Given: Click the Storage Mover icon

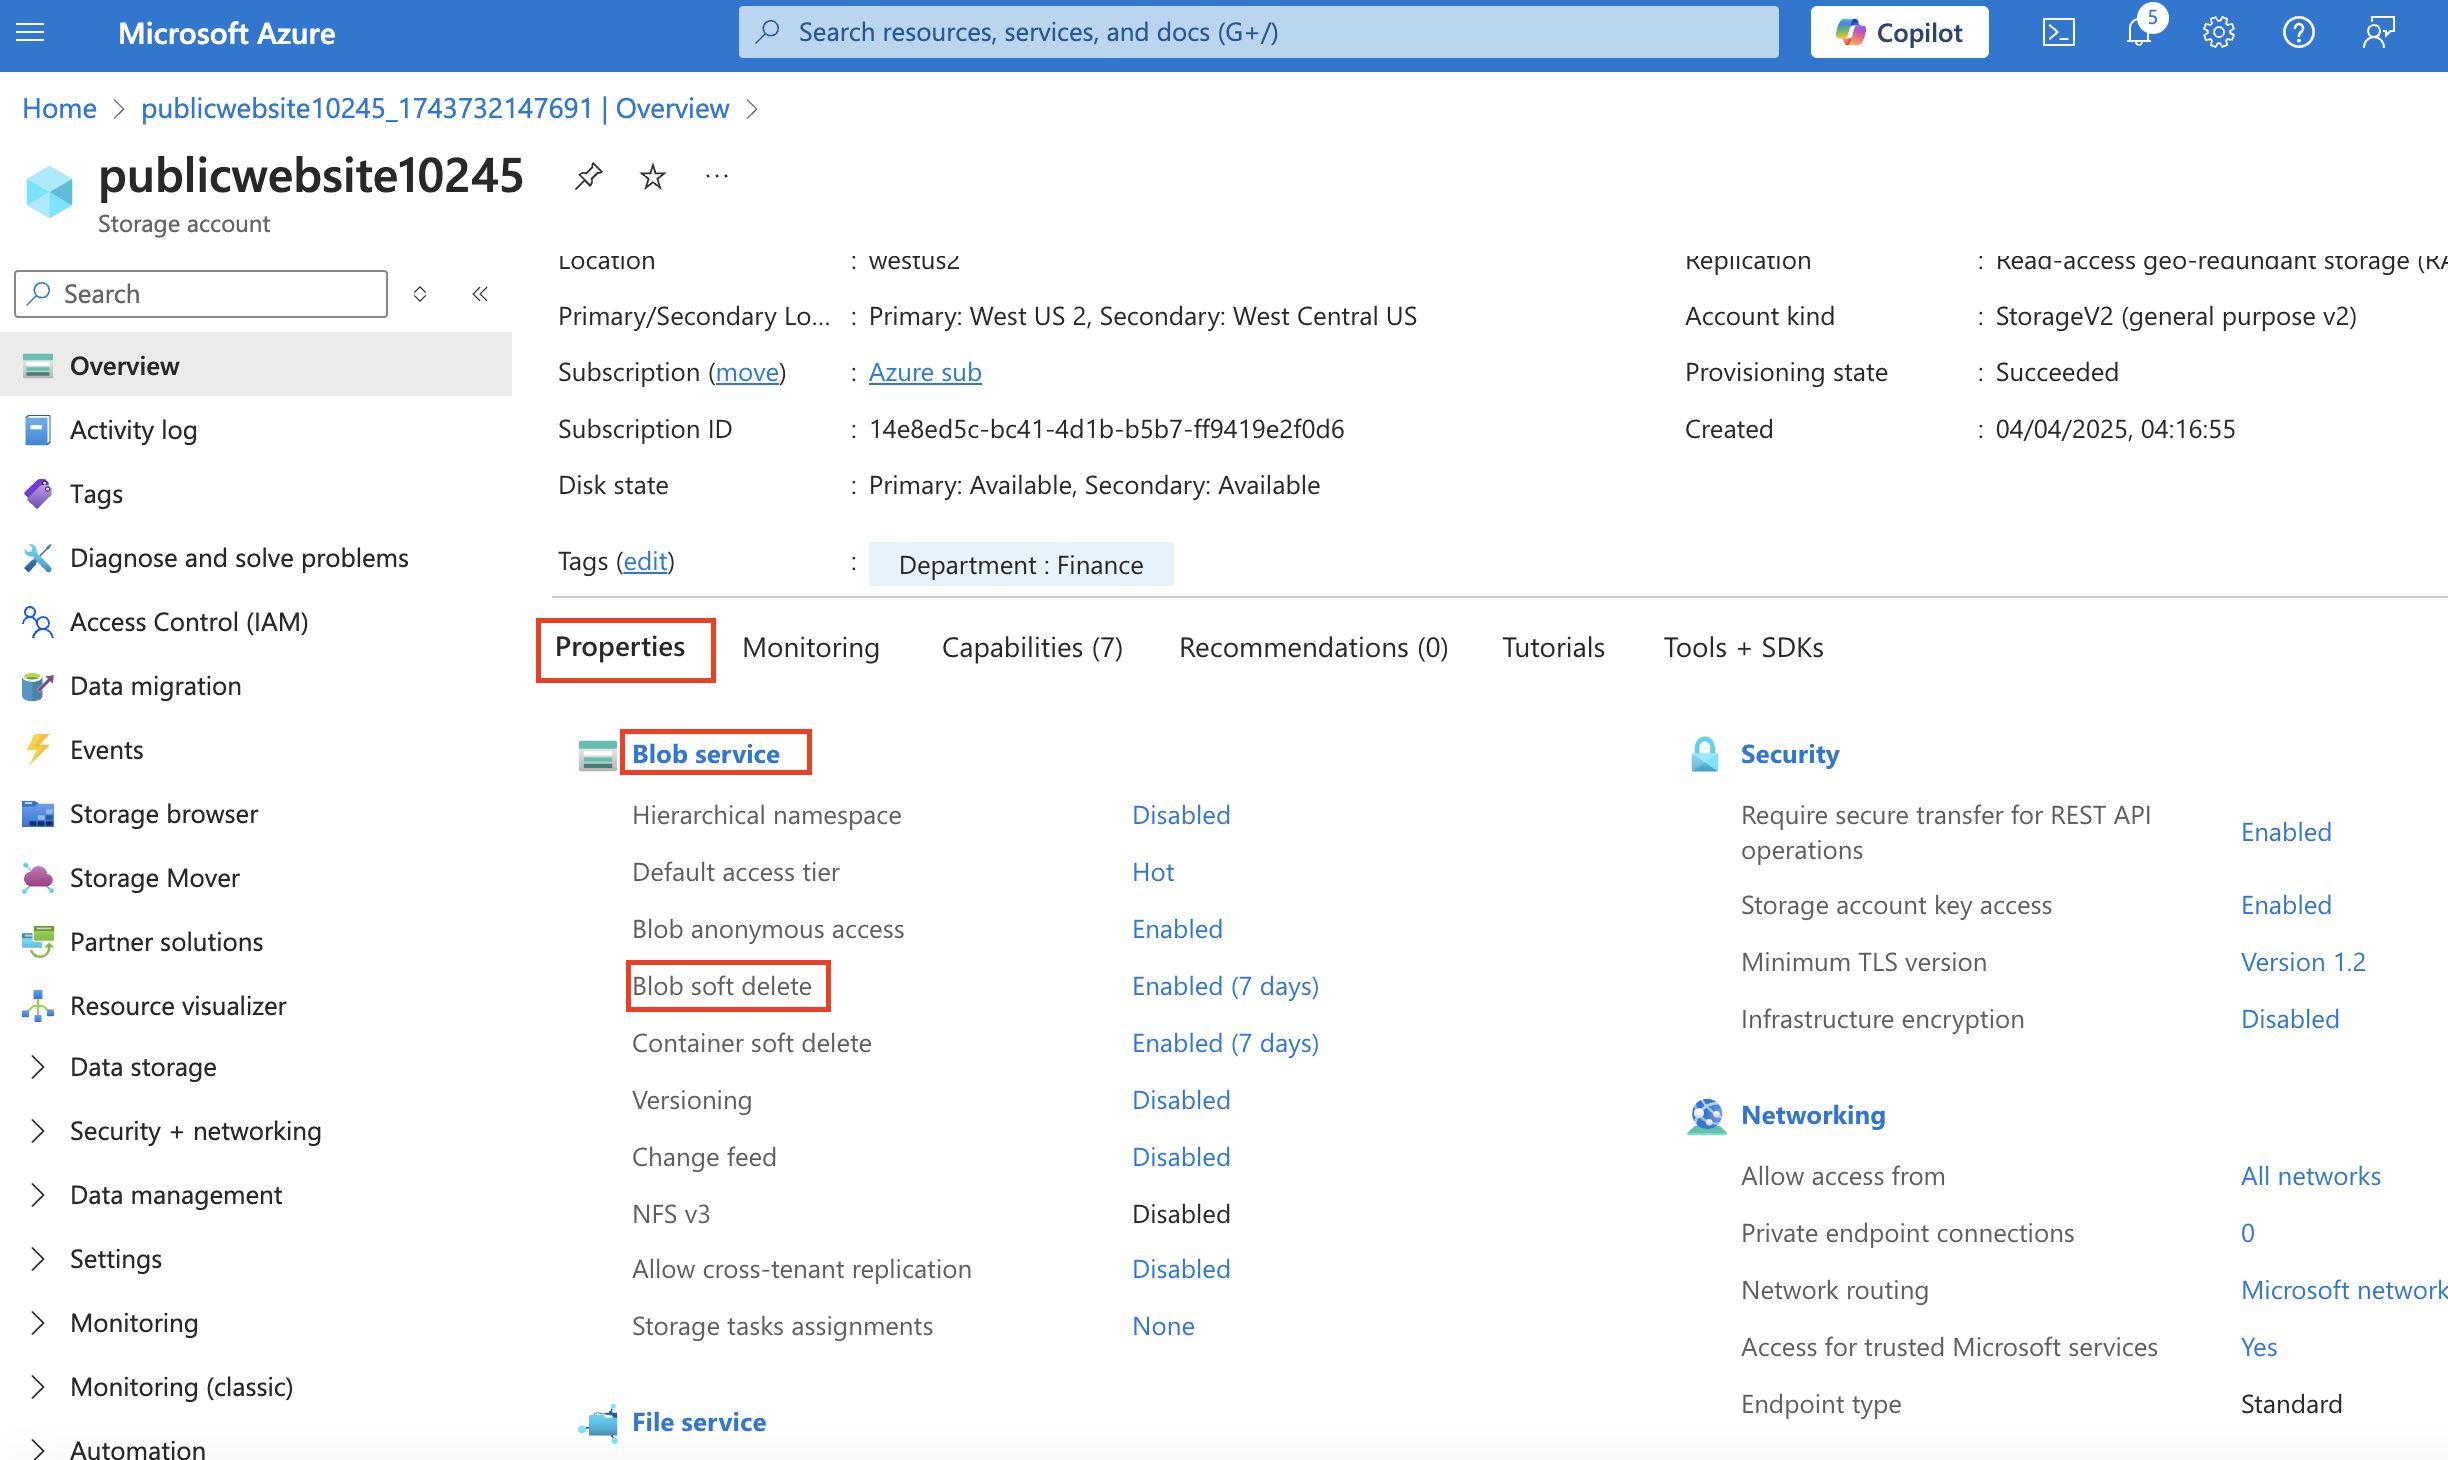Looking at the screenshot, I should coord(38,878).
